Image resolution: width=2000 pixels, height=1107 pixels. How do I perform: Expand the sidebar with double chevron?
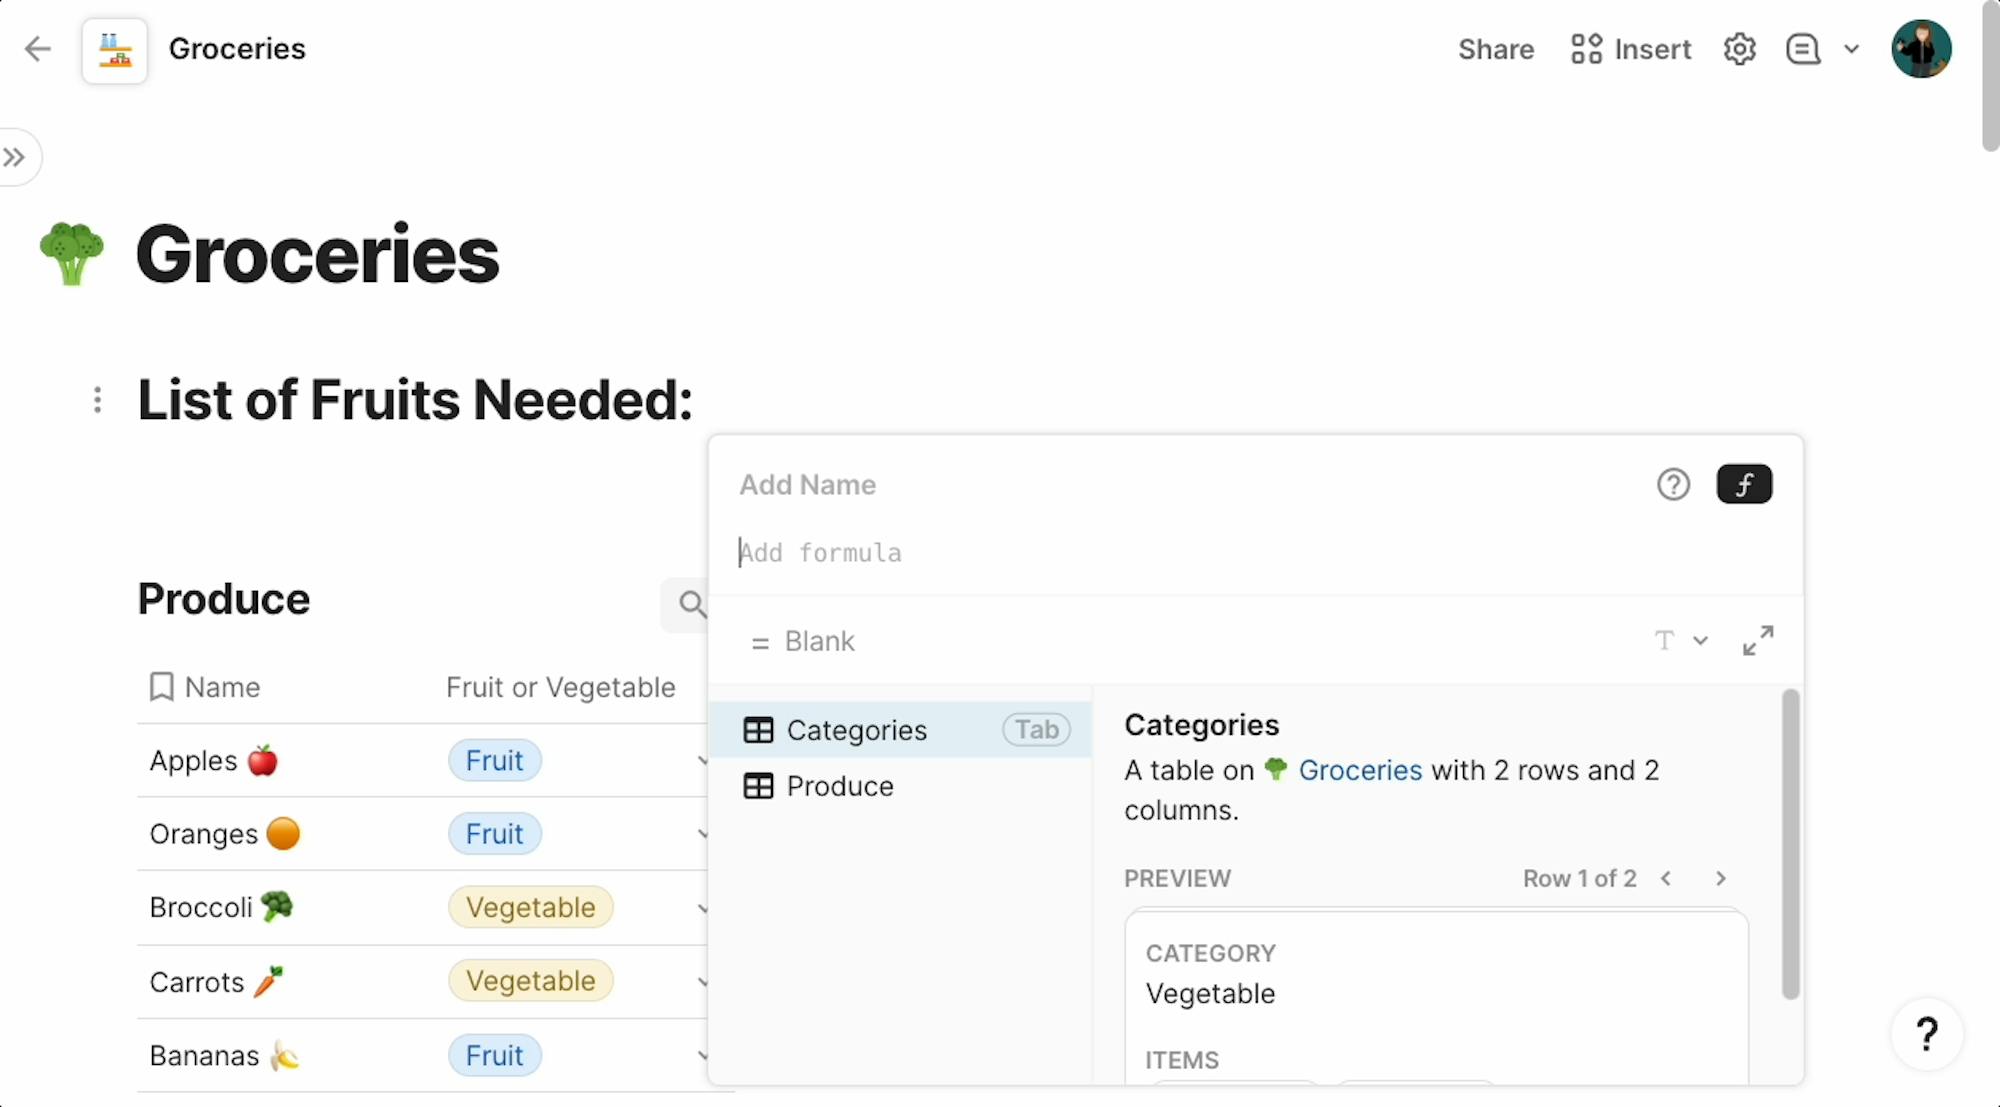click(x=14, y=157)
